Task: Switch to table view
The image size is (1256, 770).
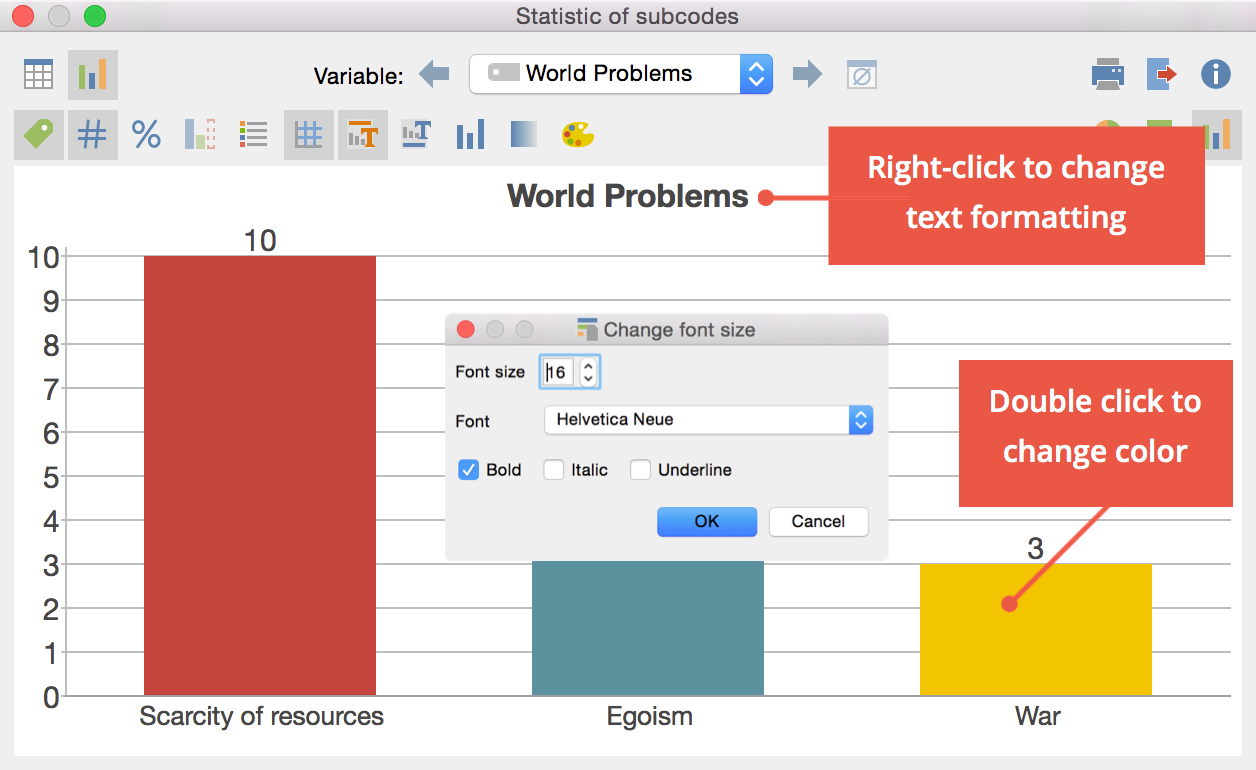Action: point(38,75)
